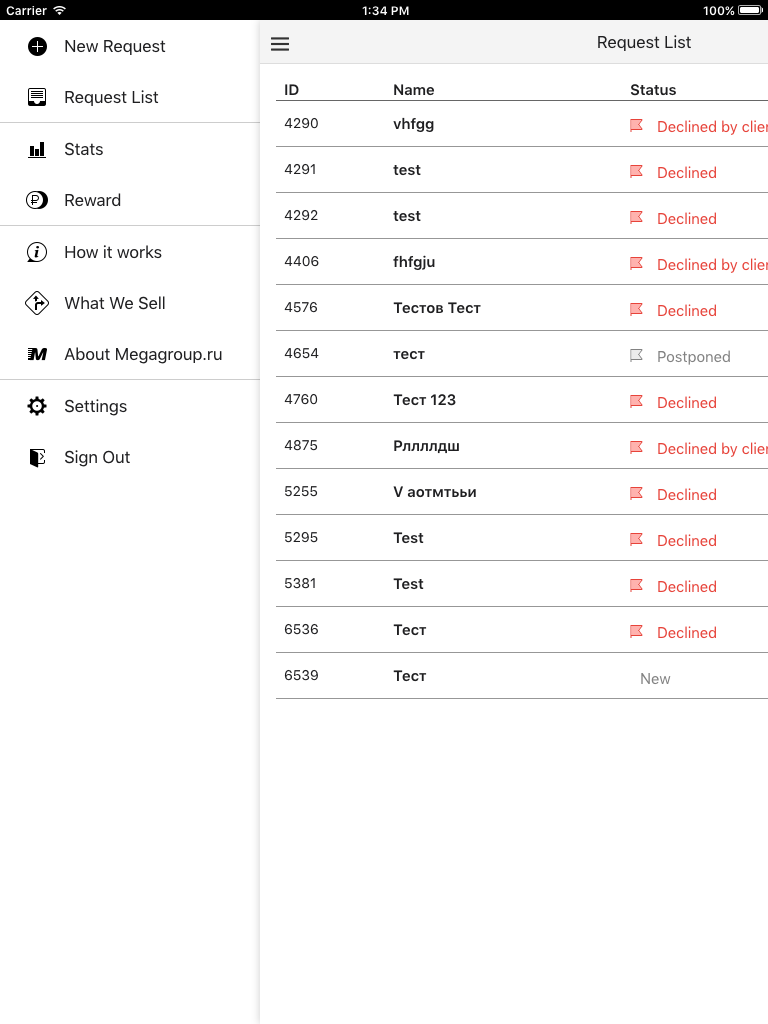The image size is (768, 1024).
Task: Click the red flag for request 4291
Action: pyautogui.click(x=636, y=171)
